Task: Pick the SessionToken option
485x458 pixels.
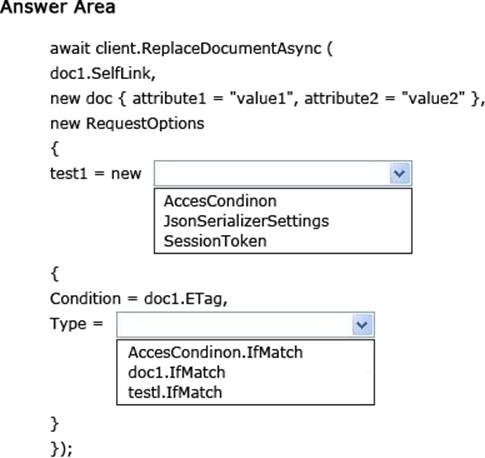Action: [215, 241]
